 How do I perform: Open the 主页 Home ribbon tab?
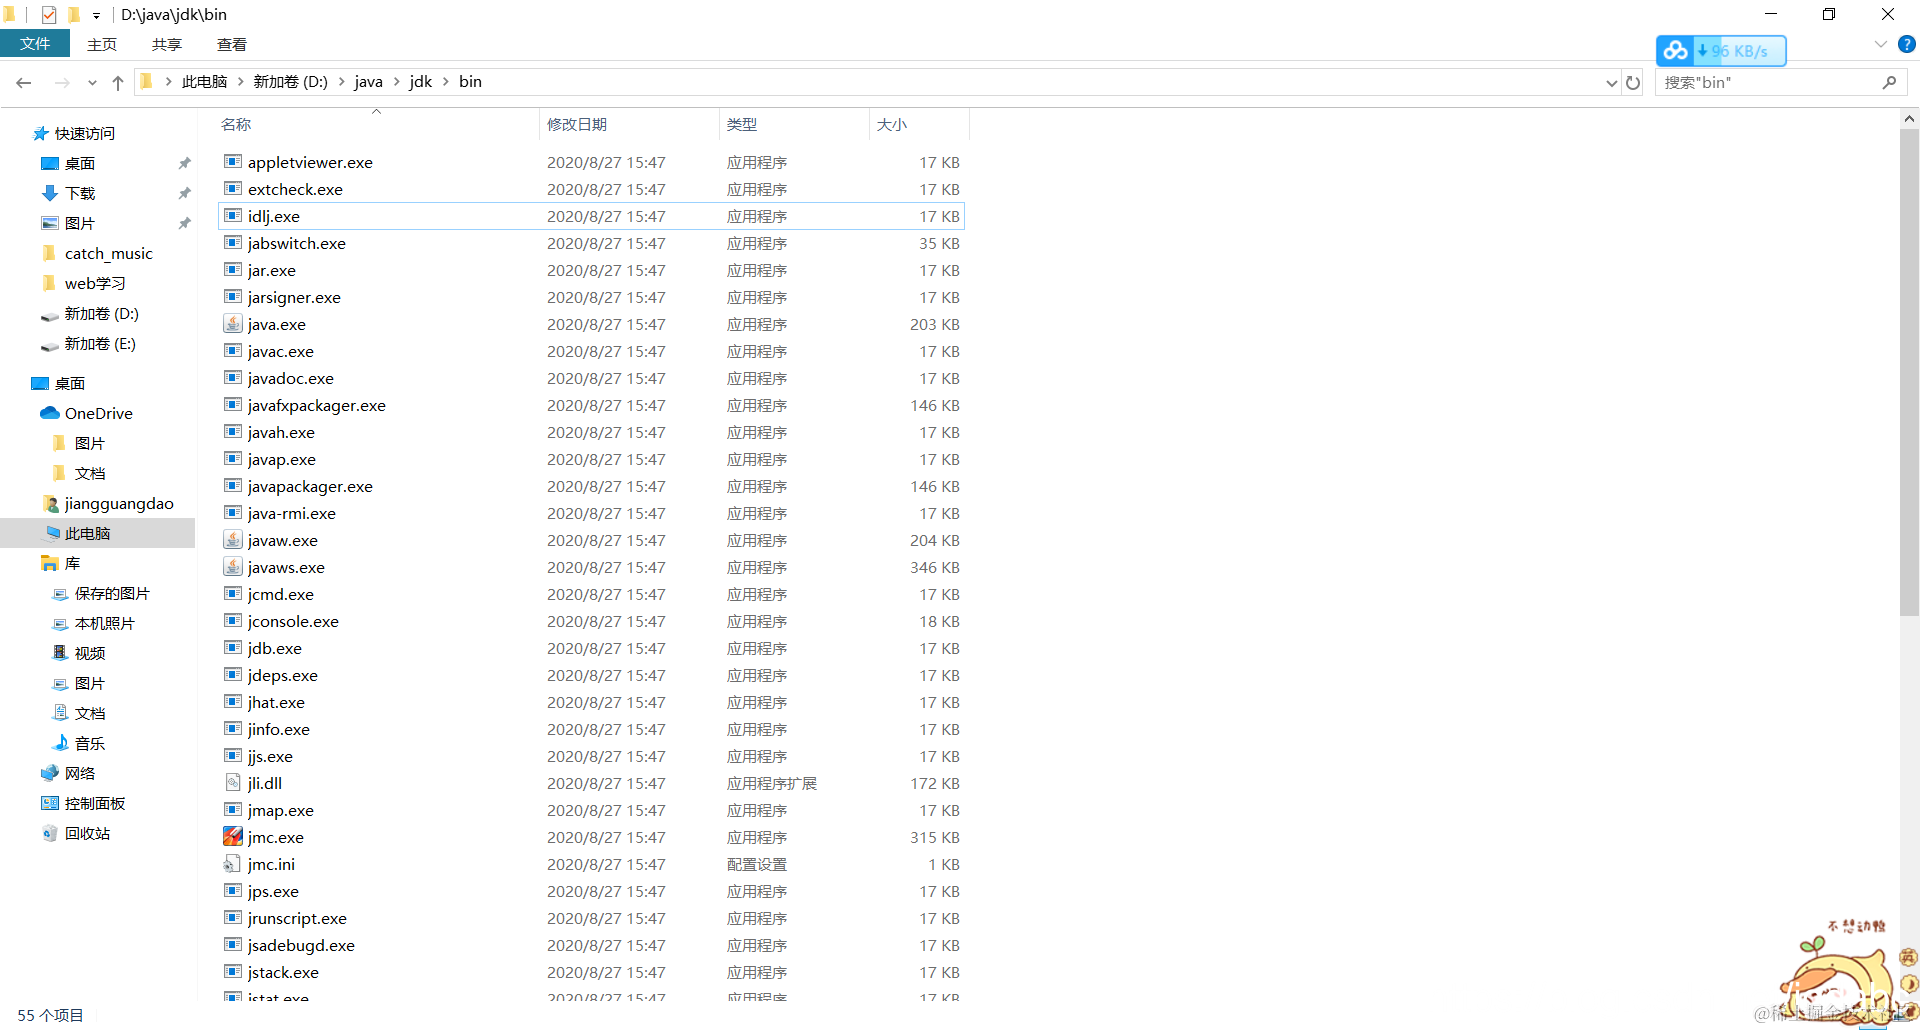[x=102, y=44]
